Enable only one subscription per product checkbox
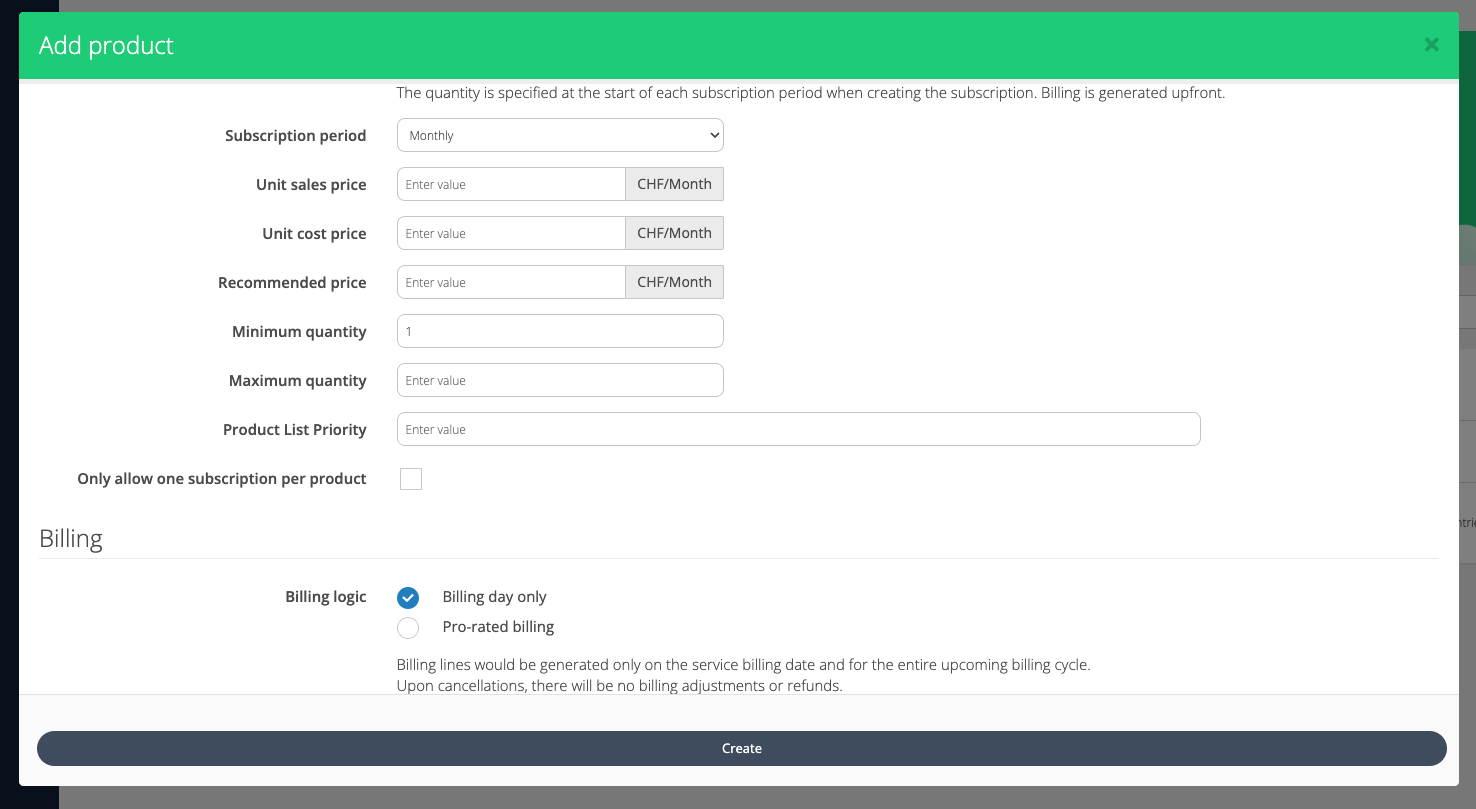The image size is (1476, 809). click(x=411, y=479)
